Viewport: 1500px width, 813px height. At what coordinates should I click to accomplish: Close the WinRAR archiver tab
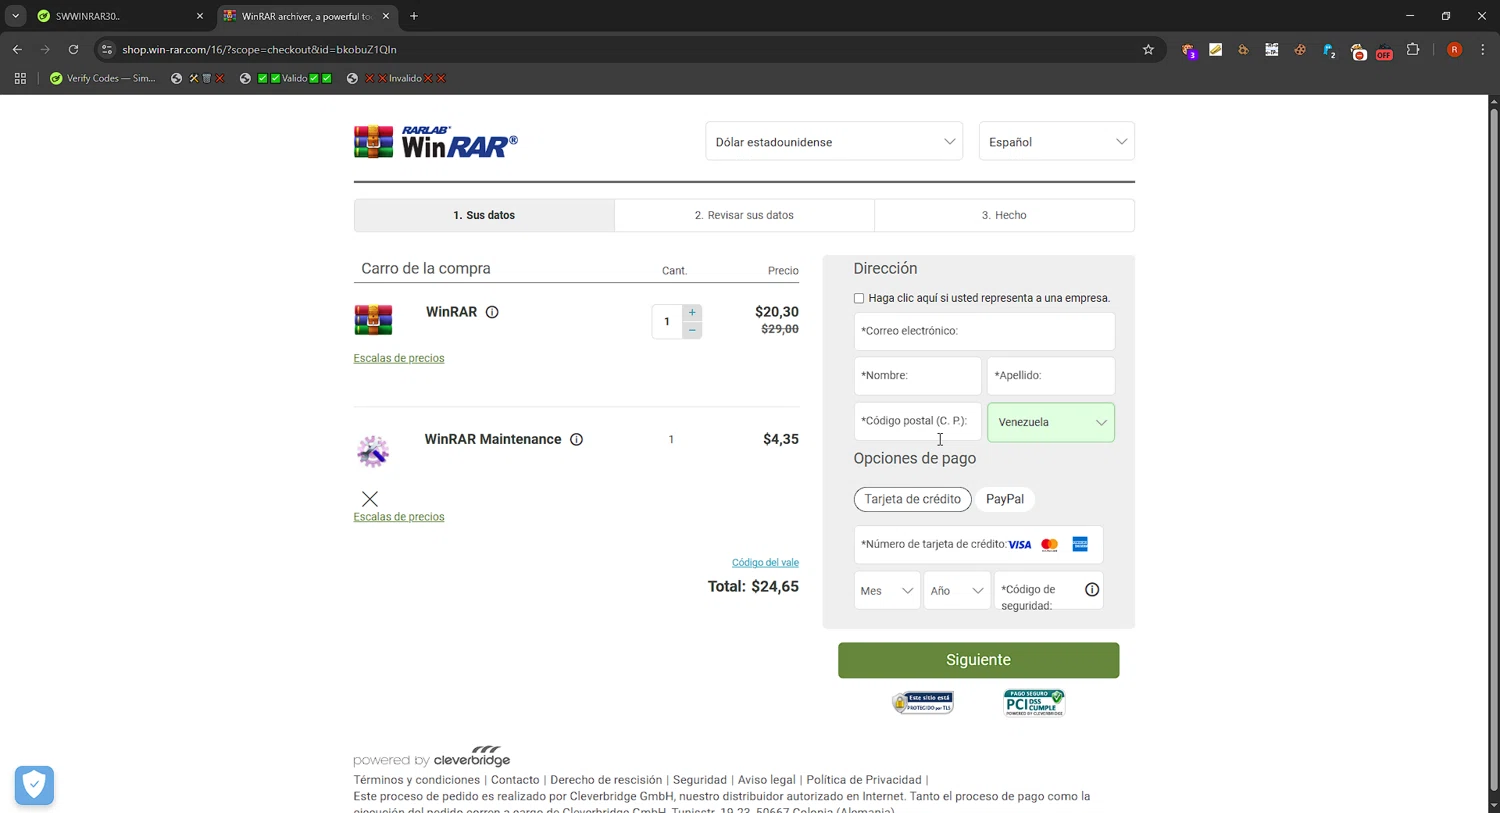(x=386, y=16)
